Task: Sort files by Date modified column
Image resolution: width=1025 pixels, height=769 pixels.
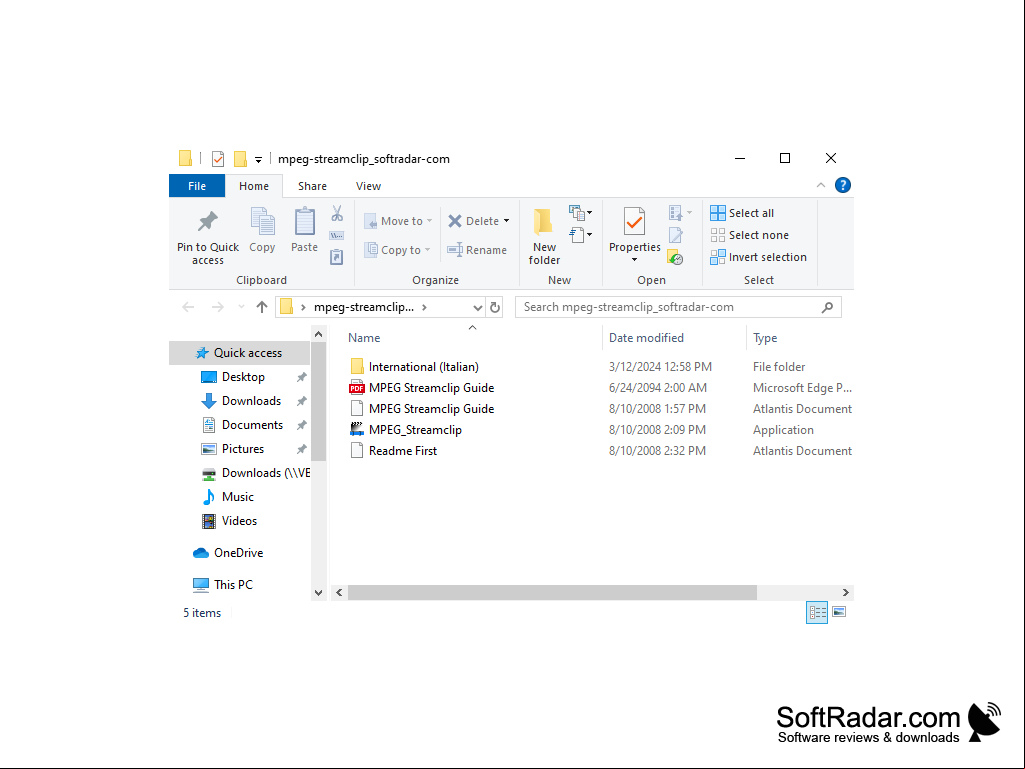Action: (647, 338)
